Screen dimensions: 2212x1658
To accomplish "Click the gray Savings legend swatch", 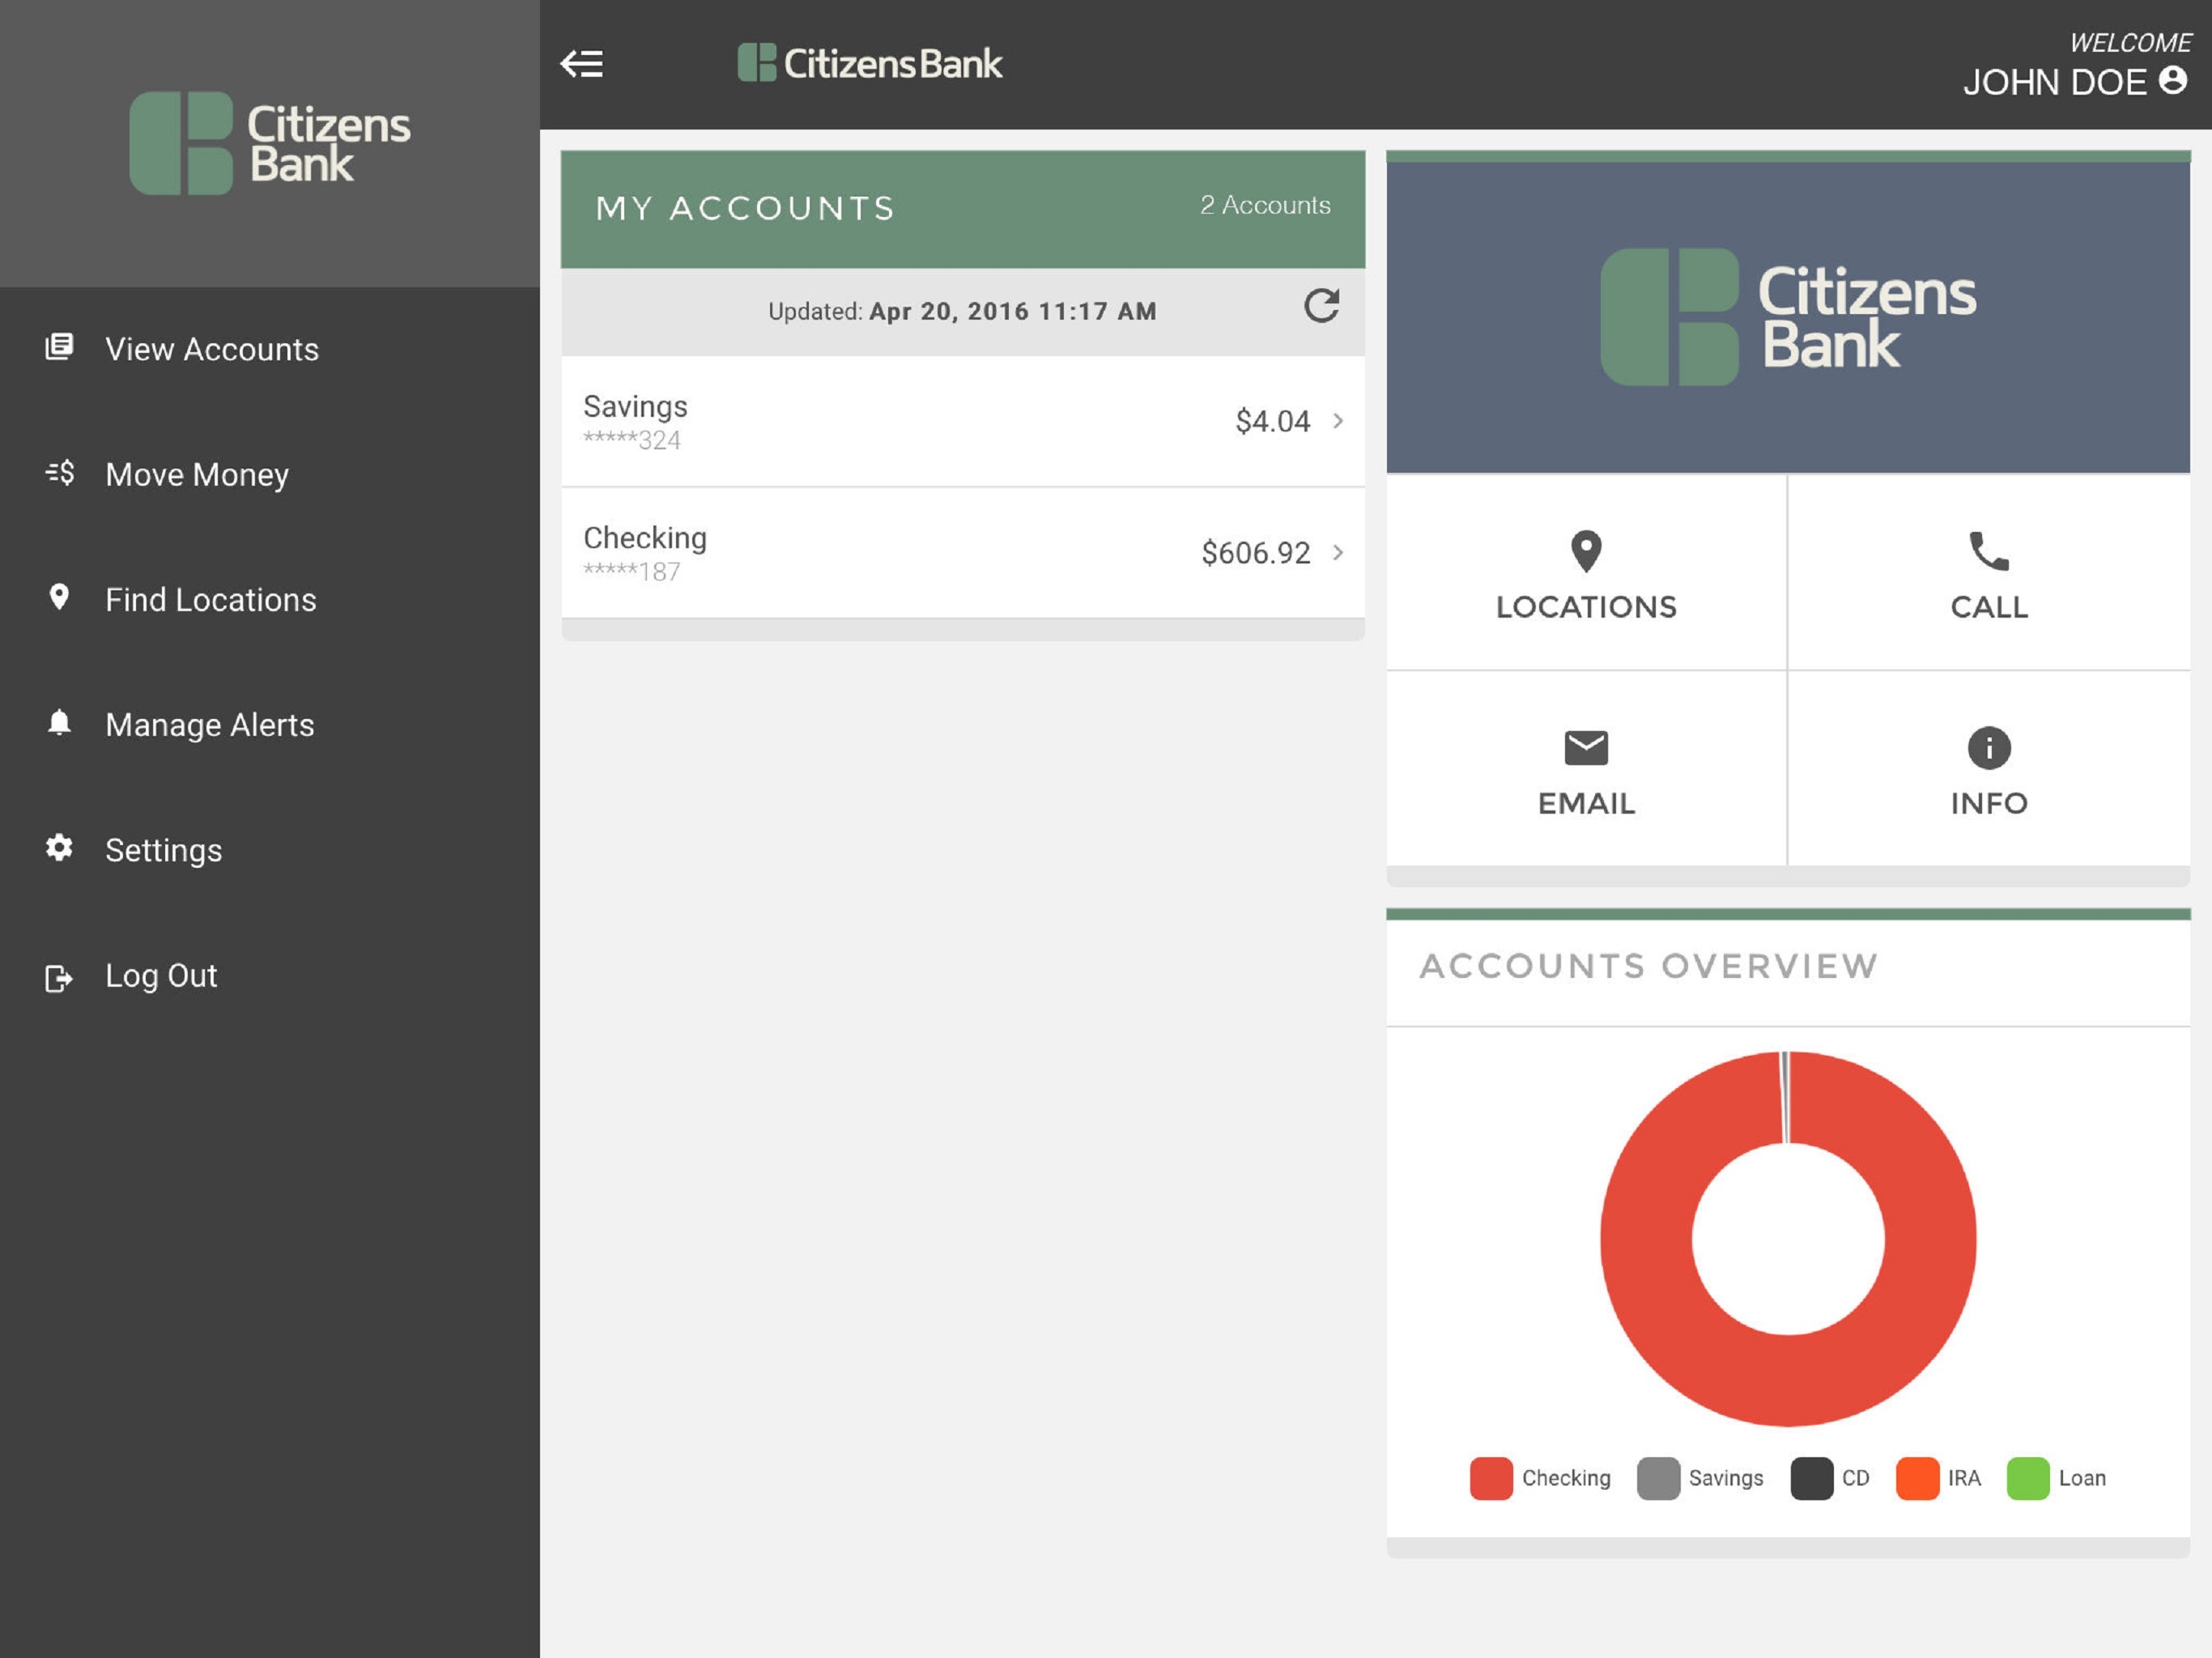I will click(x=1657, y=1478).
